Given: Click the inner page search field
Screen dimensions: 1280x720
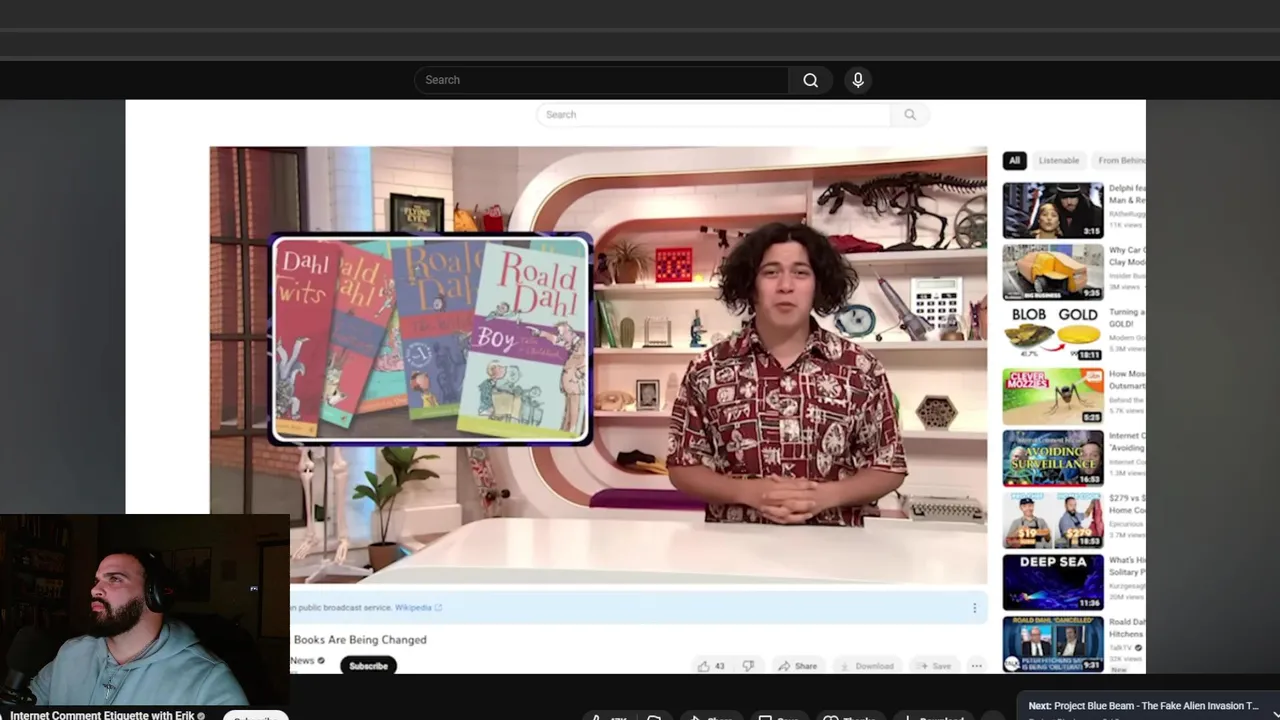Looking at the screenshot, I should [713, 114].
